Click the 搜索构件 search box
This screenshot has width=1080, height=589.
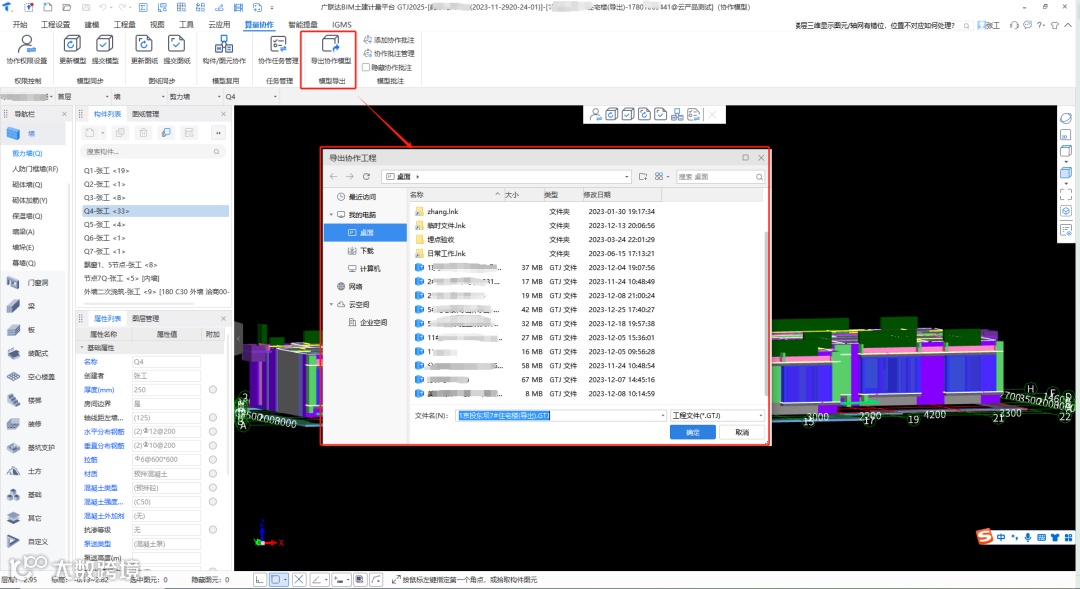(152, 152)
